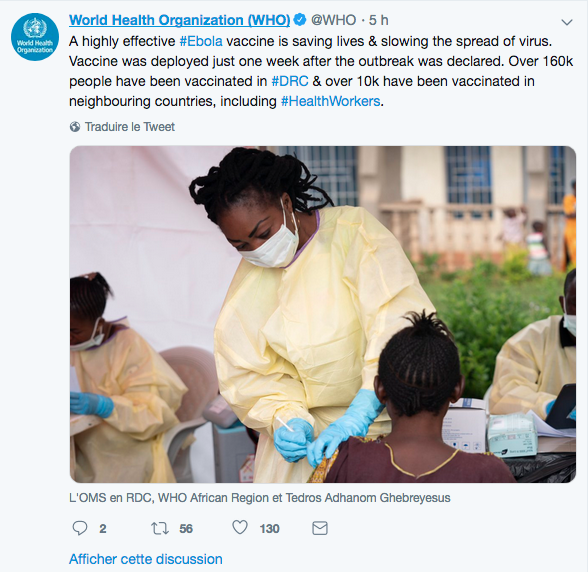The width and height of the screenshot is (588, 572).
Task: Retweet using the arrows icon
Action: pyautogui.click(x=160, y=528)
